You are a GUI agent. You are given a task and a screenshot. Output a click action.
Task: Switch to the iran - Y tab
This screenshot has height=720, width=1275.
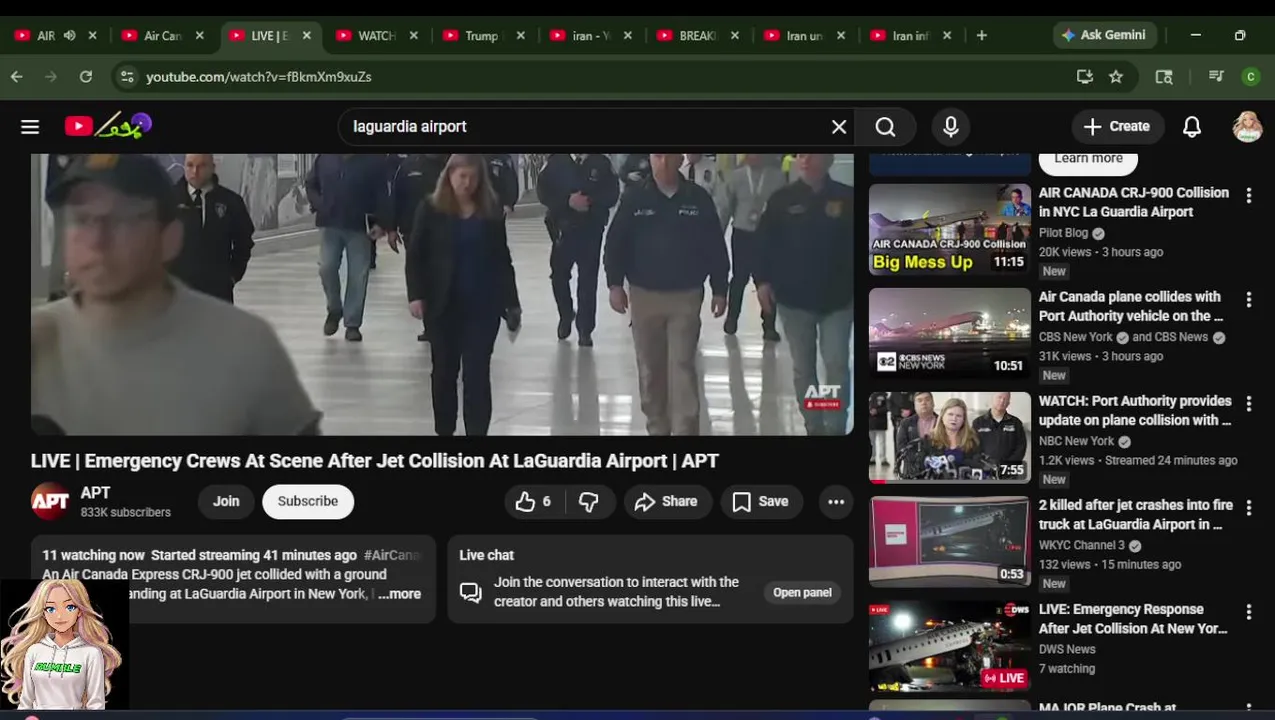coord(590,36)
